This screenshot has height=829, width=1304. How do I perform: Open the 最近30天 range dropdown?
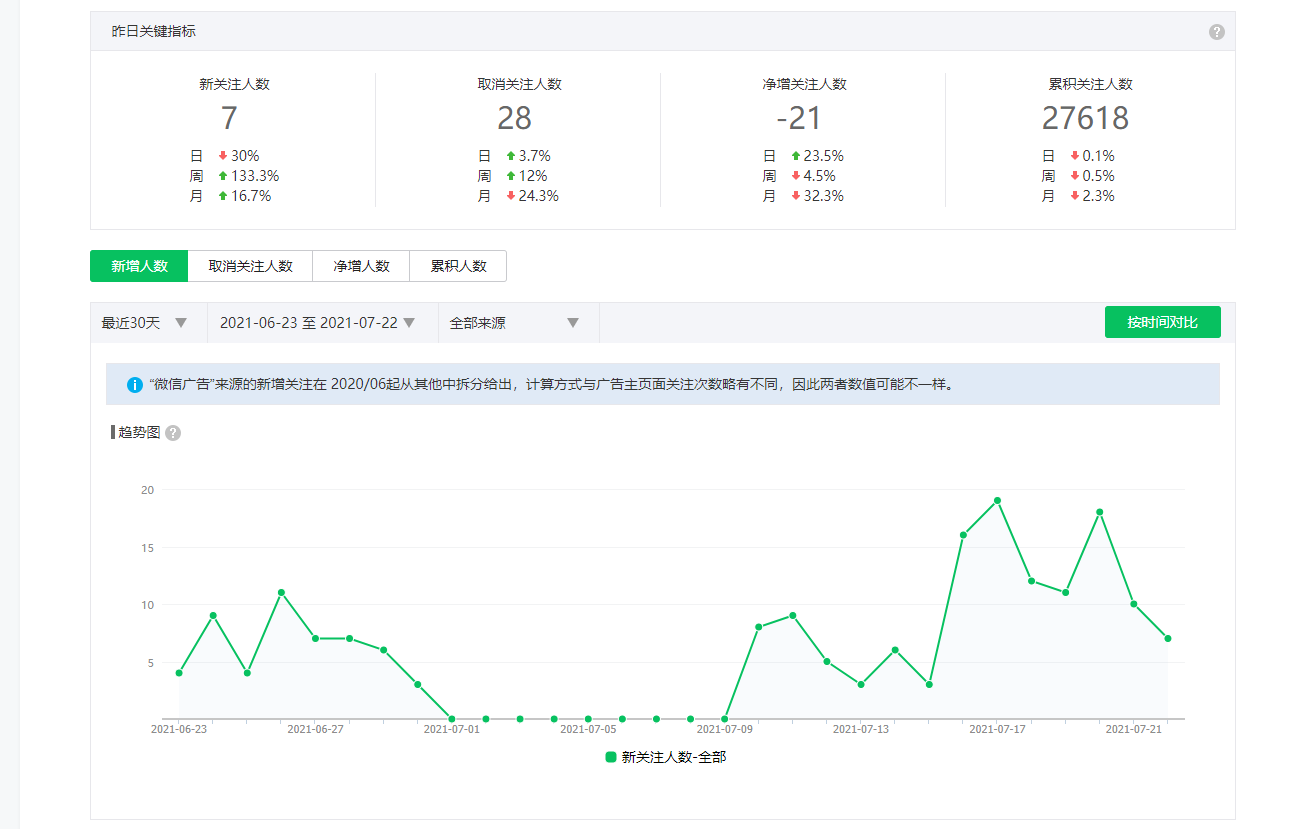148,323
